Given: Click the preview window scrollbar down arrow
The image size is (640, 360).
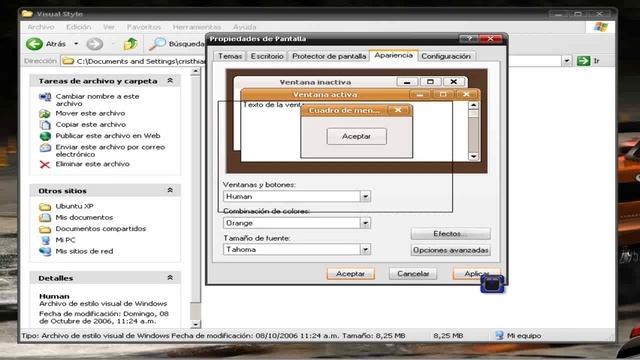Looking at the screenshot, I should click(x=473, y=156).
